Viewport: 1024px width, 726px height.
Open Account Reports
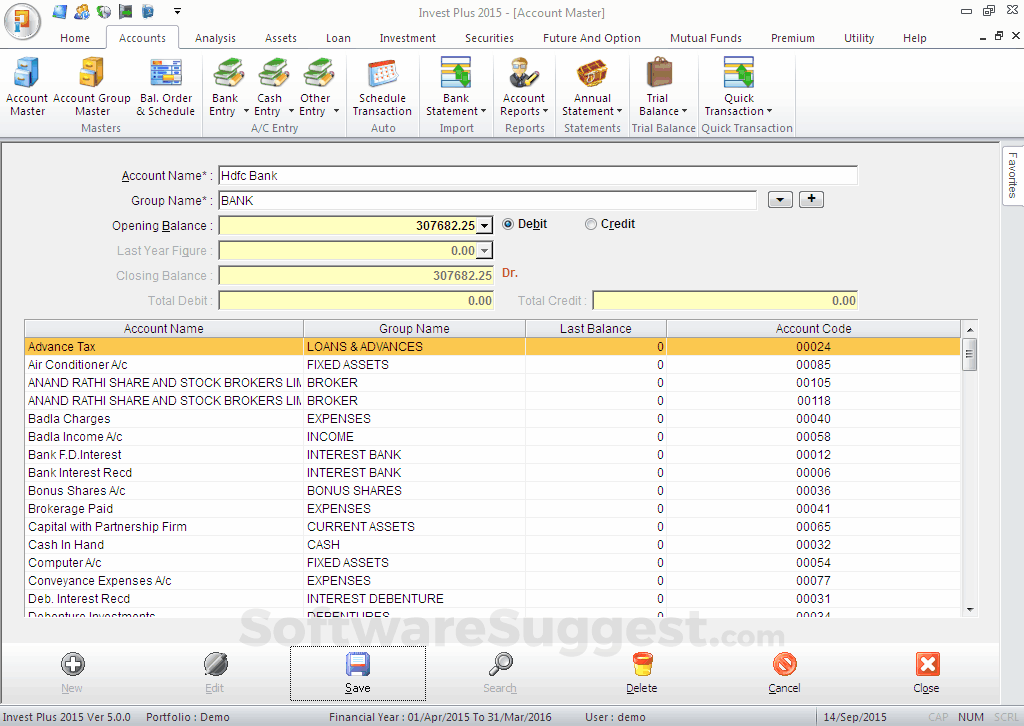[524, 87]
